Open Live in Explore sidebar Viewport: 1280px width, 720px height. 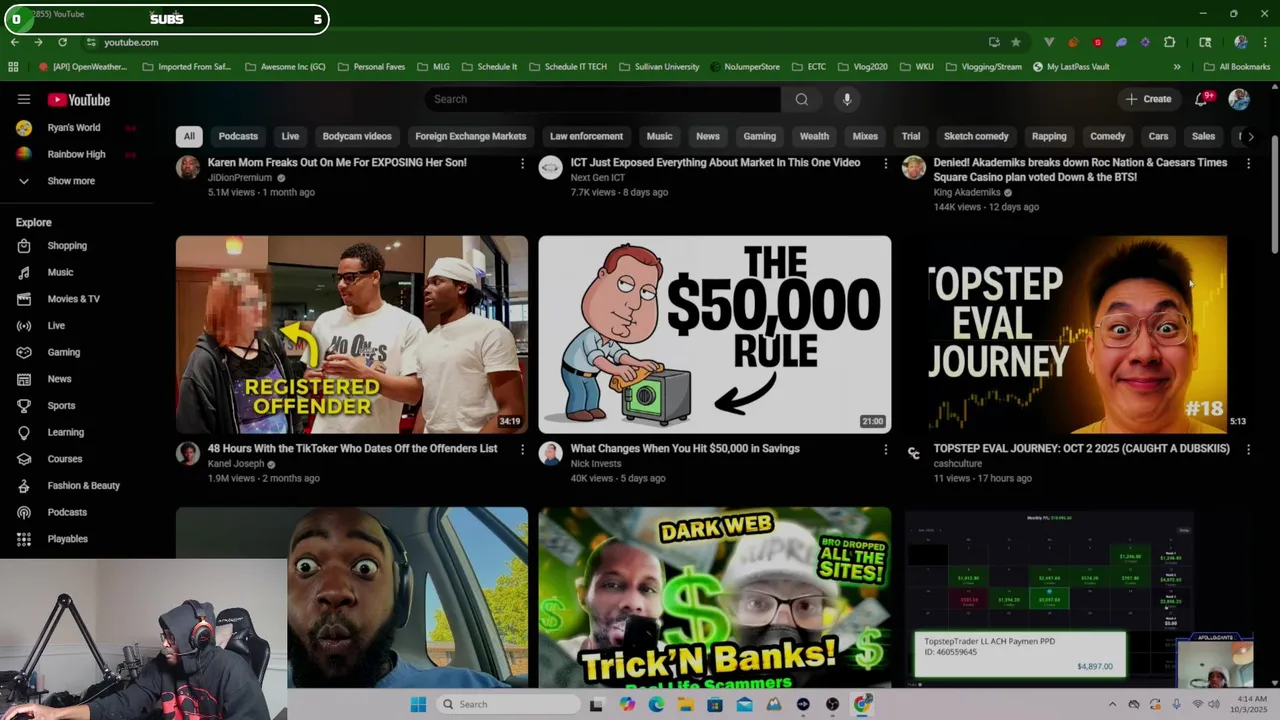(56, 325)
